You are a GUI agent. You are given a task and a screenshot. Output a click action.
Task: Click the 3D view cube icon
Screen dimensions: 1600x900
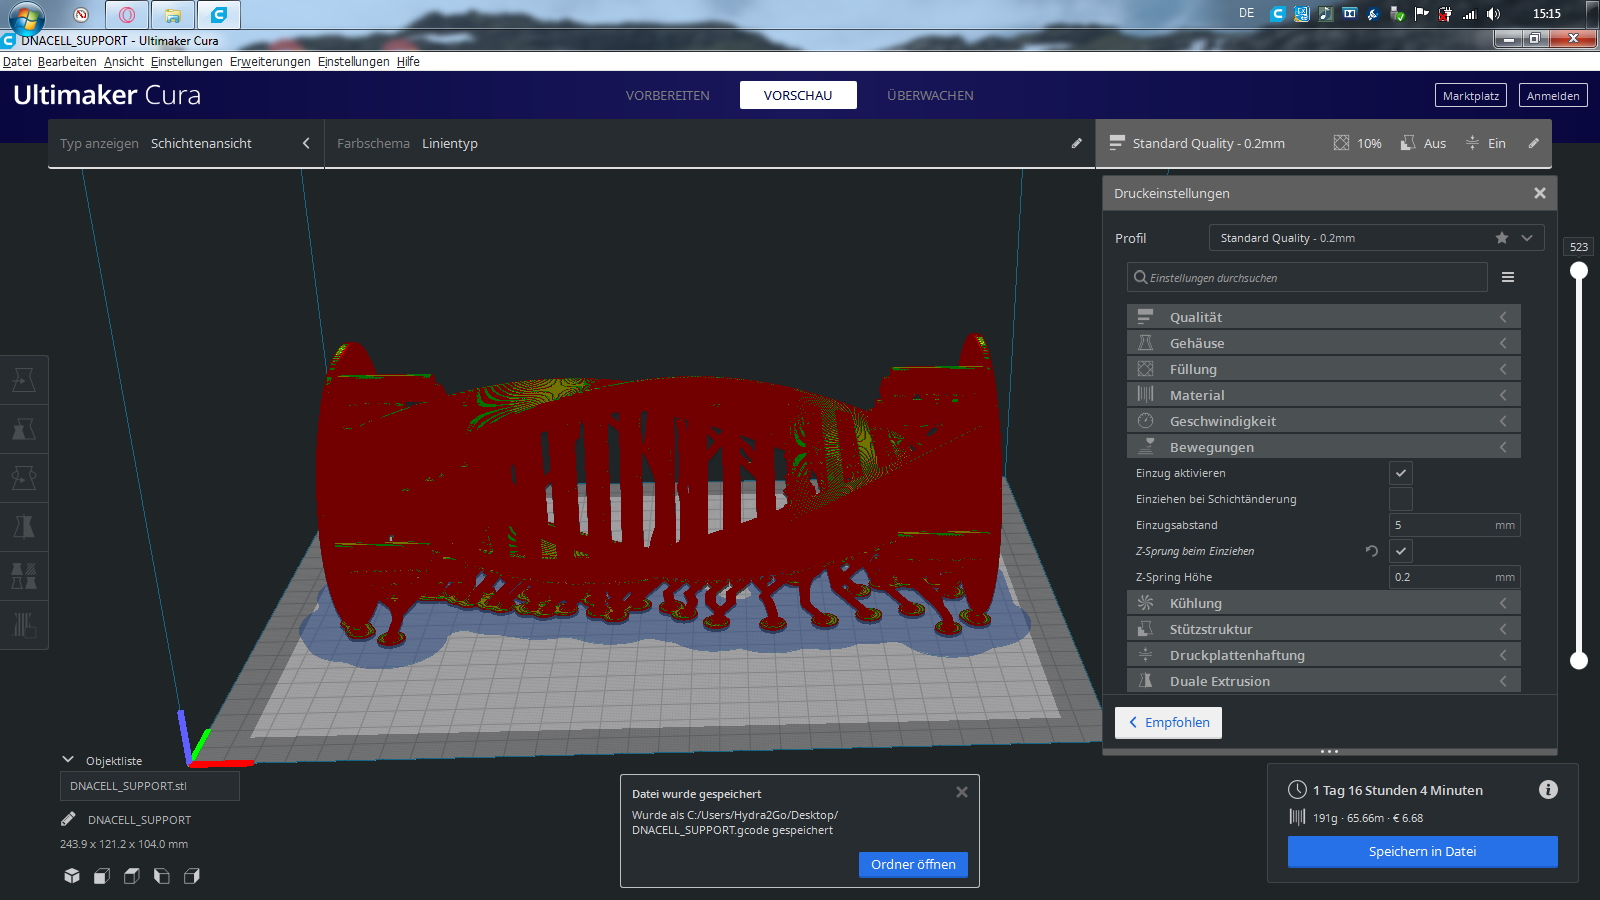[72, 876]
